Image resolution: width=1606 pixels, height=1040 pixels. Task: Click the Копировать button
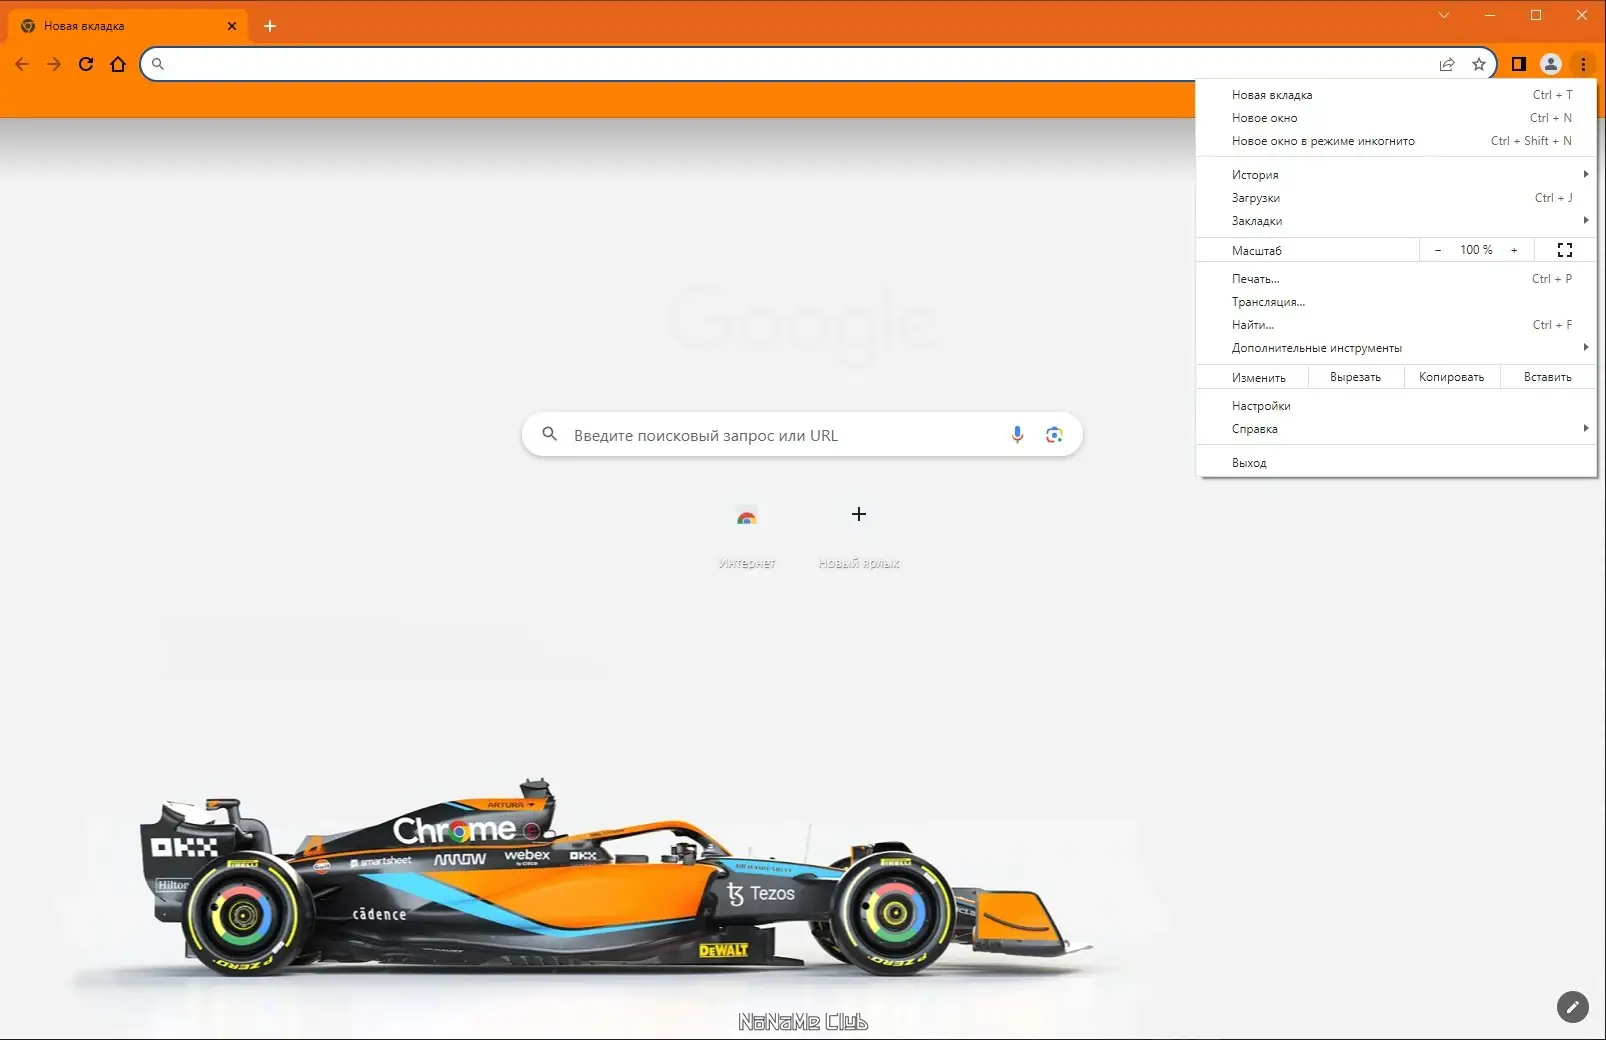[1451, 377]
